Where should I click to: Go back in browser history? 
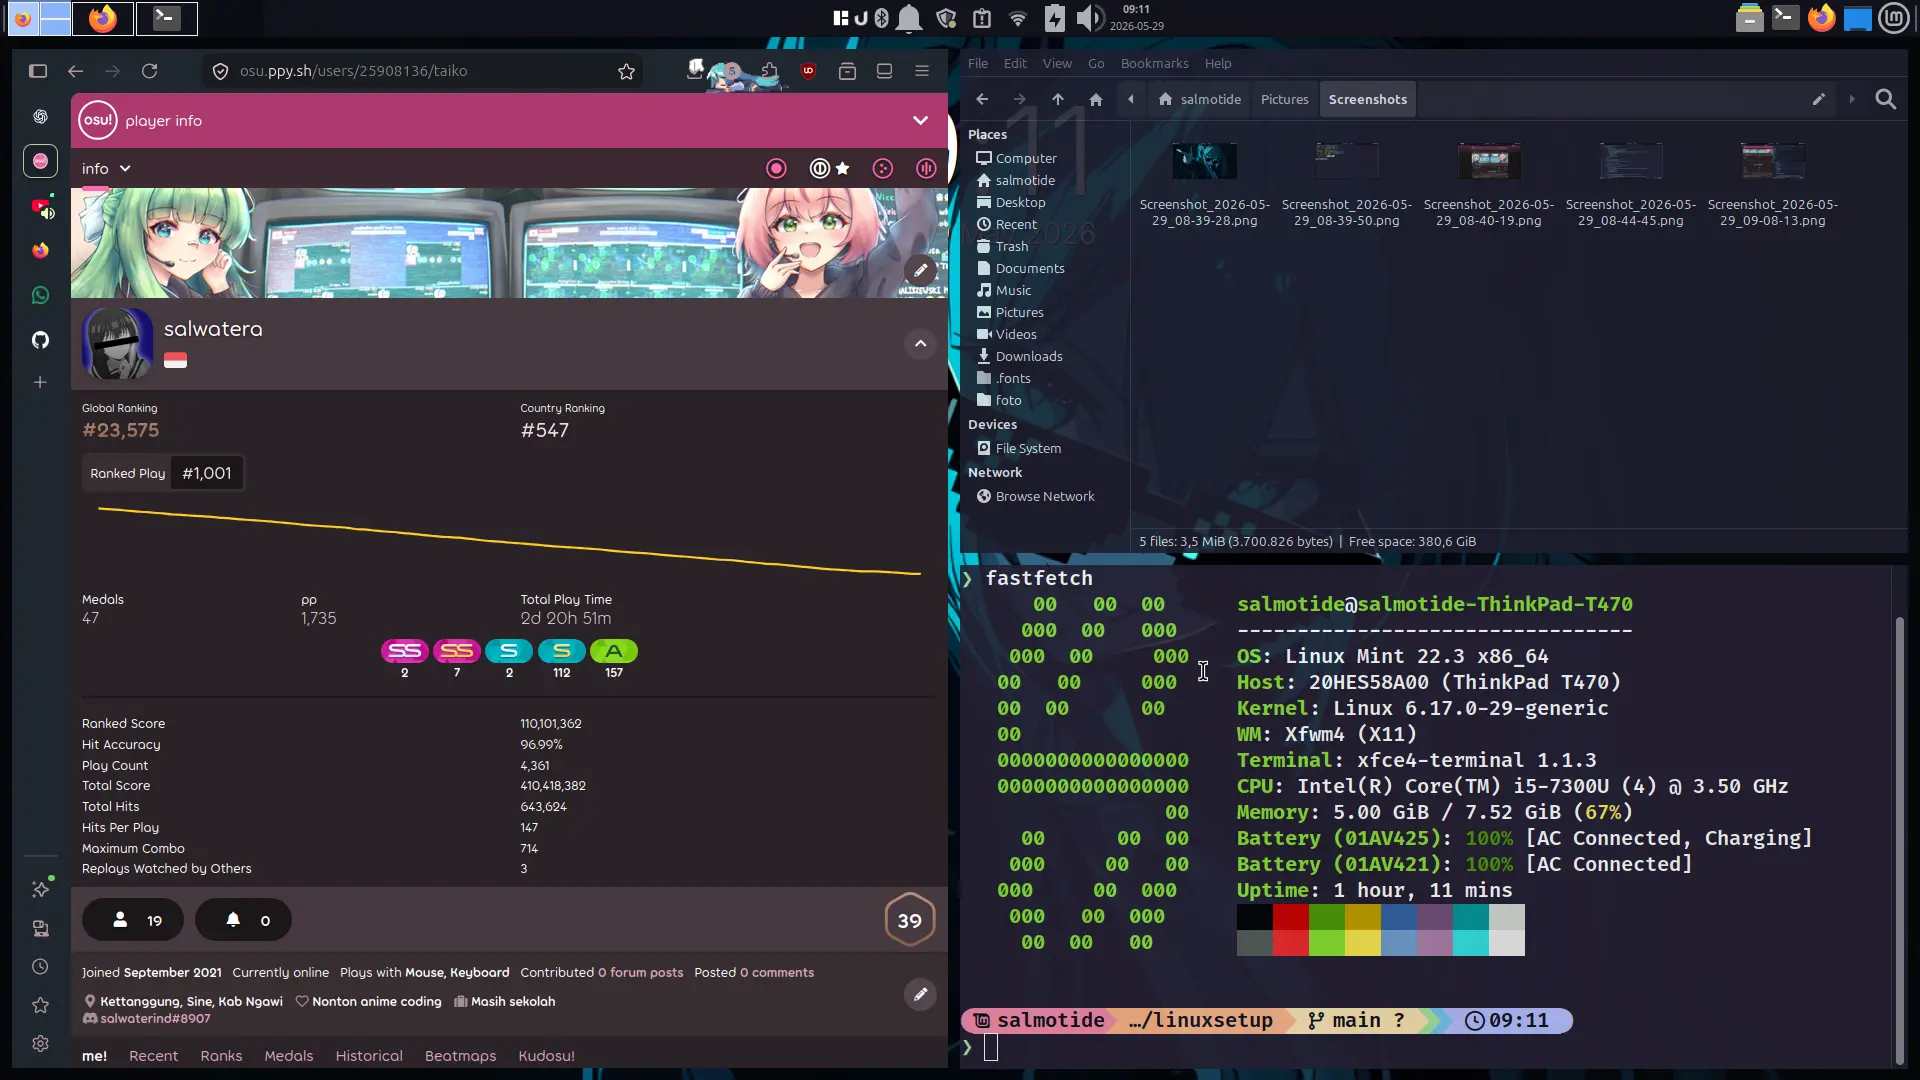coord(75,71)
